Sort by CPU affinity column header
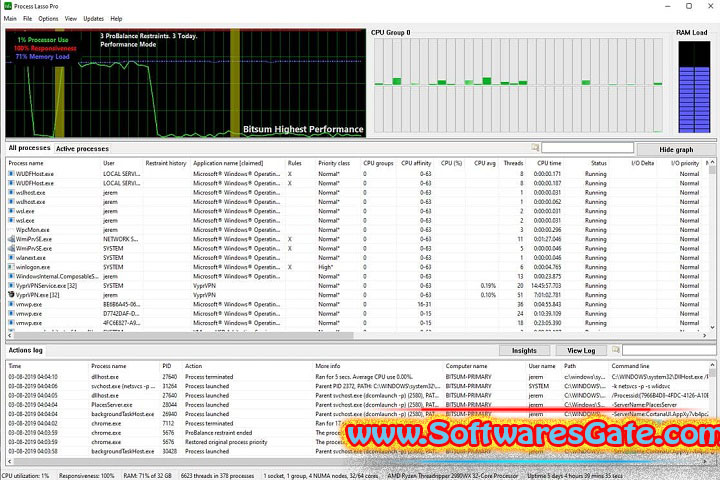The height and width of the screenshot is (480, 720). (x=416, y=163)
